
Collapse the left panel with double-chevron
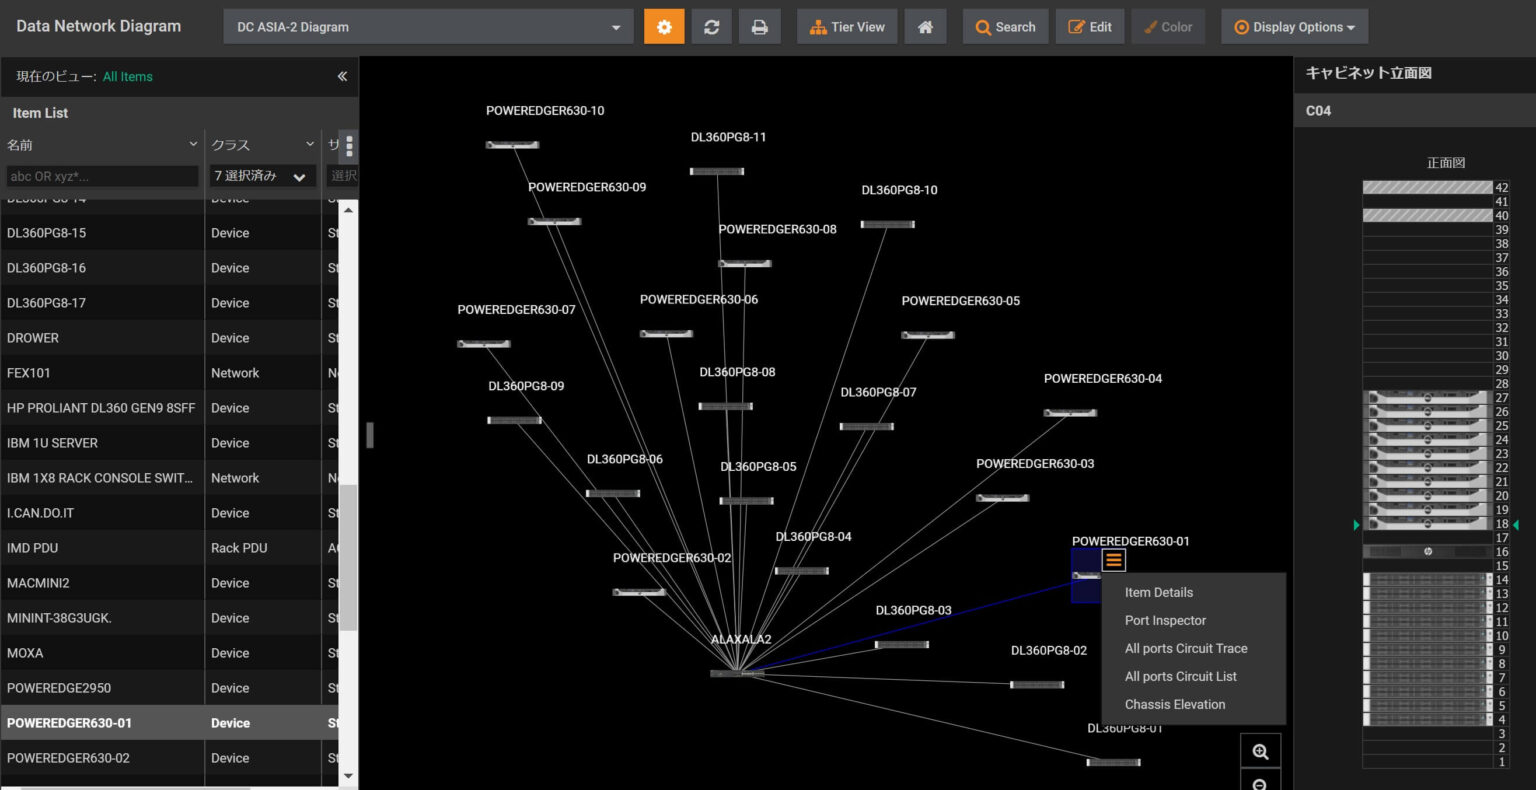pyautogui.click(x=342, y=76)
